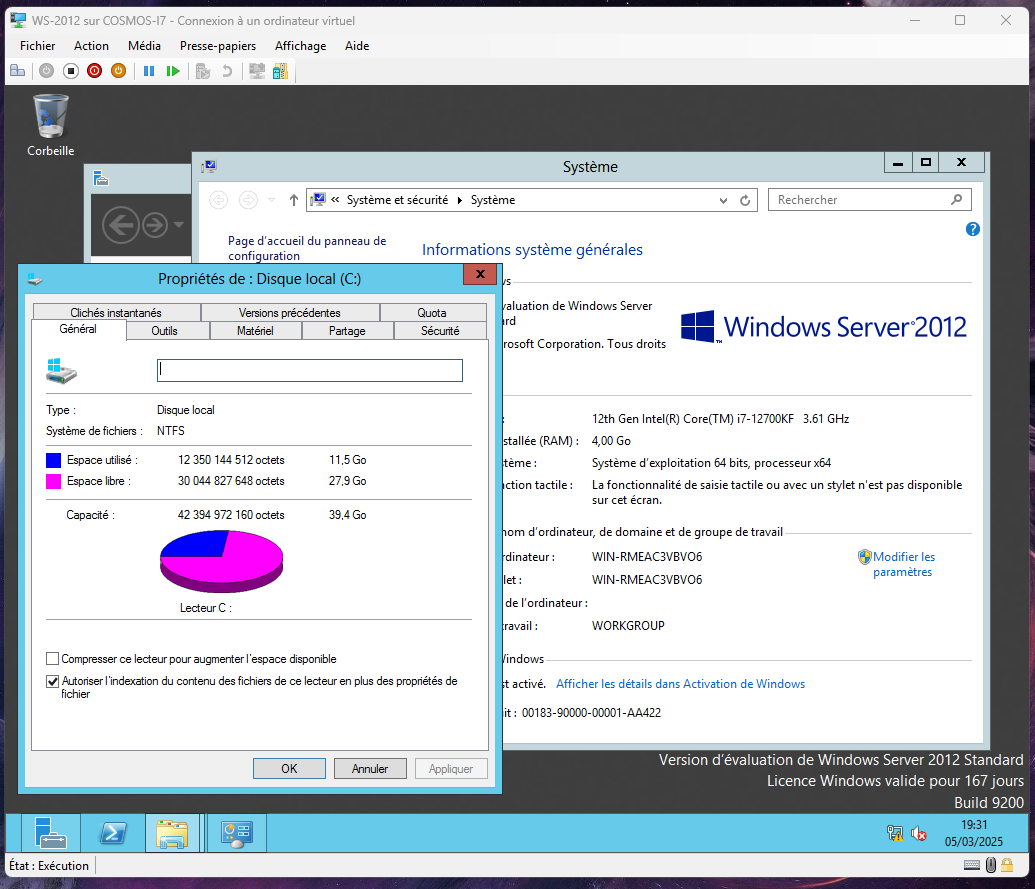Viewport: 1035px width, 889px height.
Task: Click the drive label text field
Action: tap(310, 371)
